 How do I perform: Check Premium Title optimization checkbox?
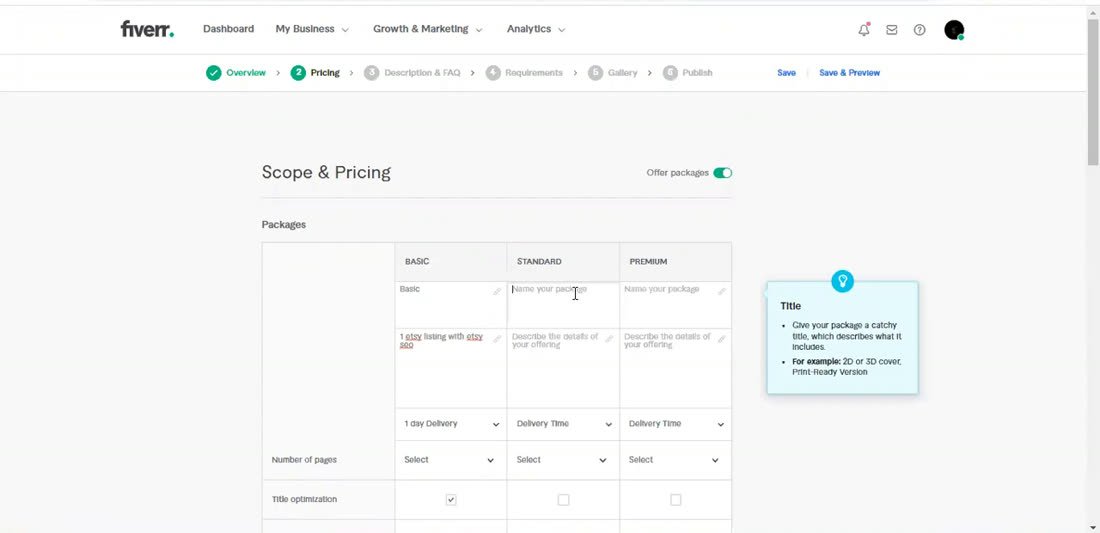coord(676,500)
